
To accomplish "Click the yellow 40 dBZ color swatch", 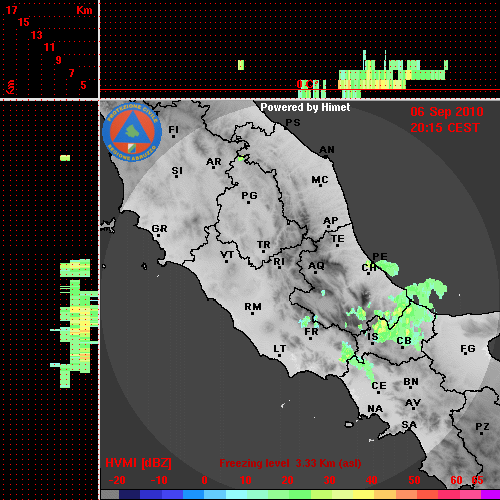I will tap(363, 494).
